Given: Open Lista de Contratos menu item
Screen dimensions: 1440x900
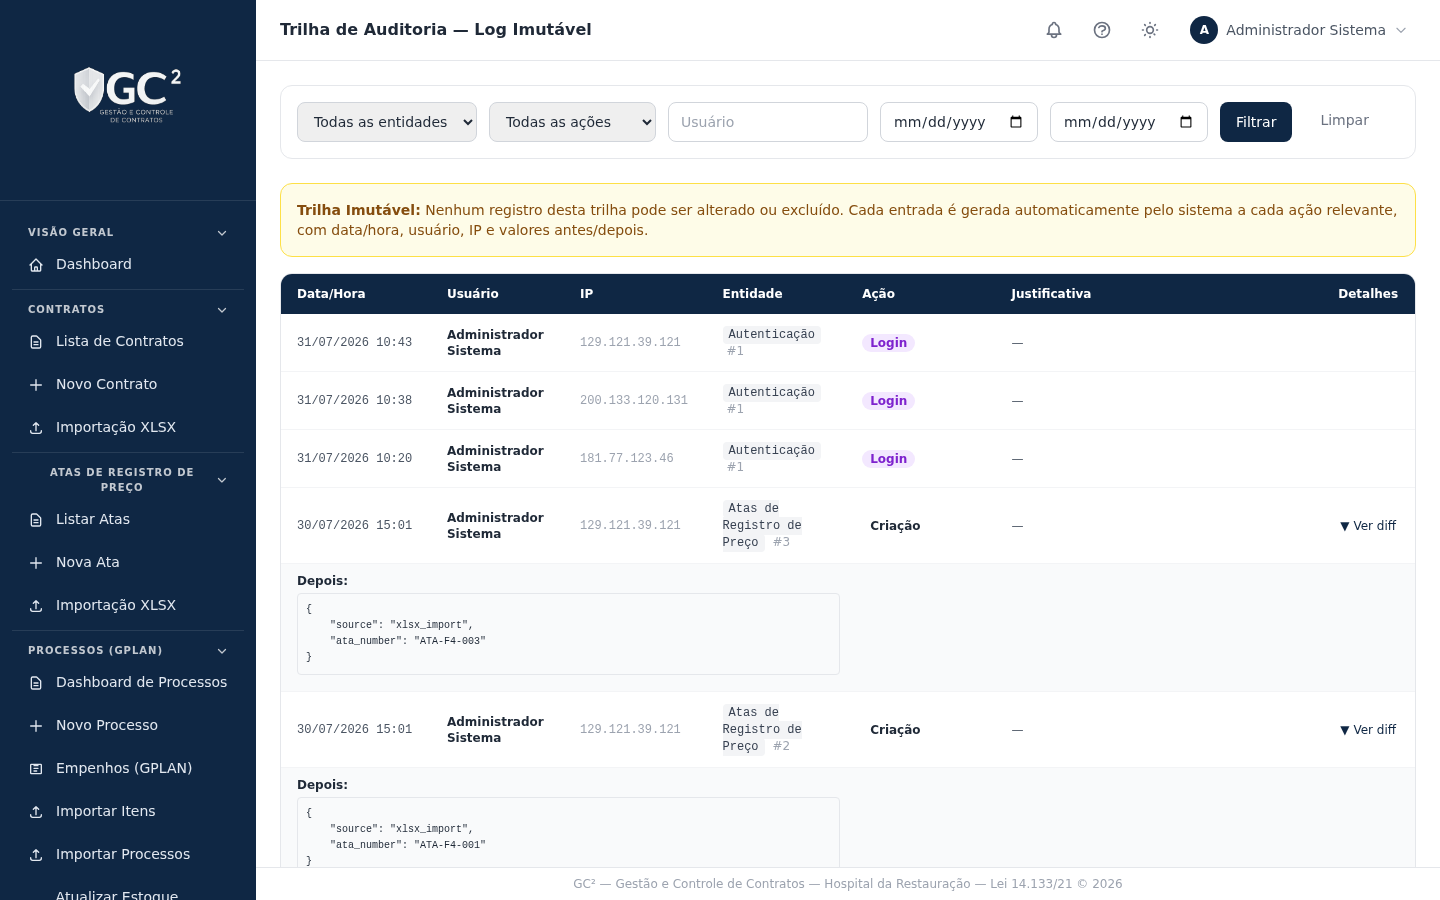Looking at the screenshot, I should point(128,341).
